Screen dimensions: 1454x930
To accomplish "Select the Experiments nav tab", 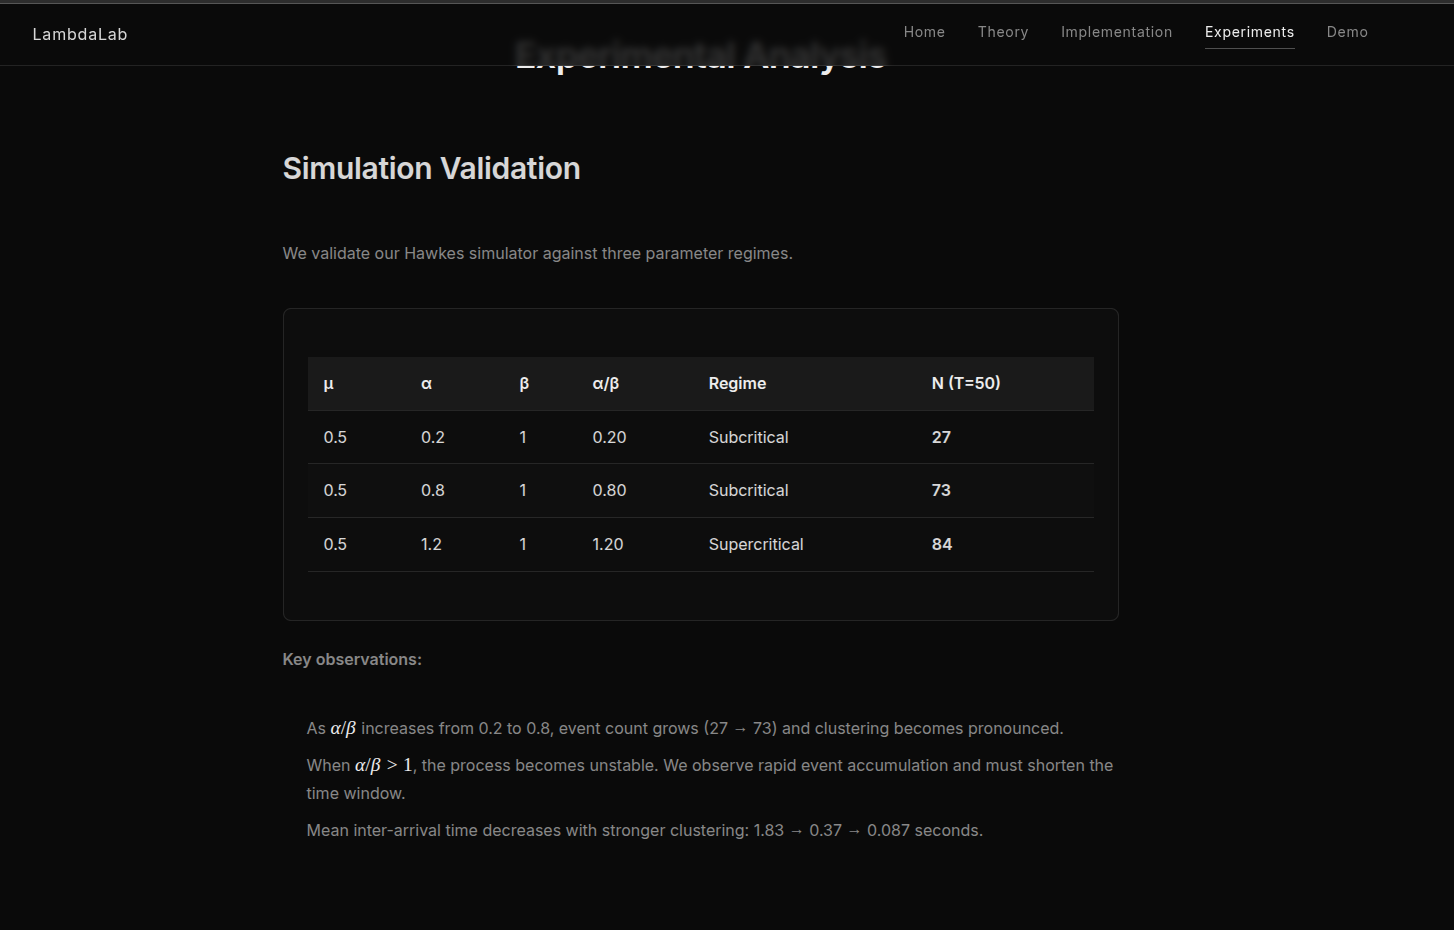I will (1249, 32).
